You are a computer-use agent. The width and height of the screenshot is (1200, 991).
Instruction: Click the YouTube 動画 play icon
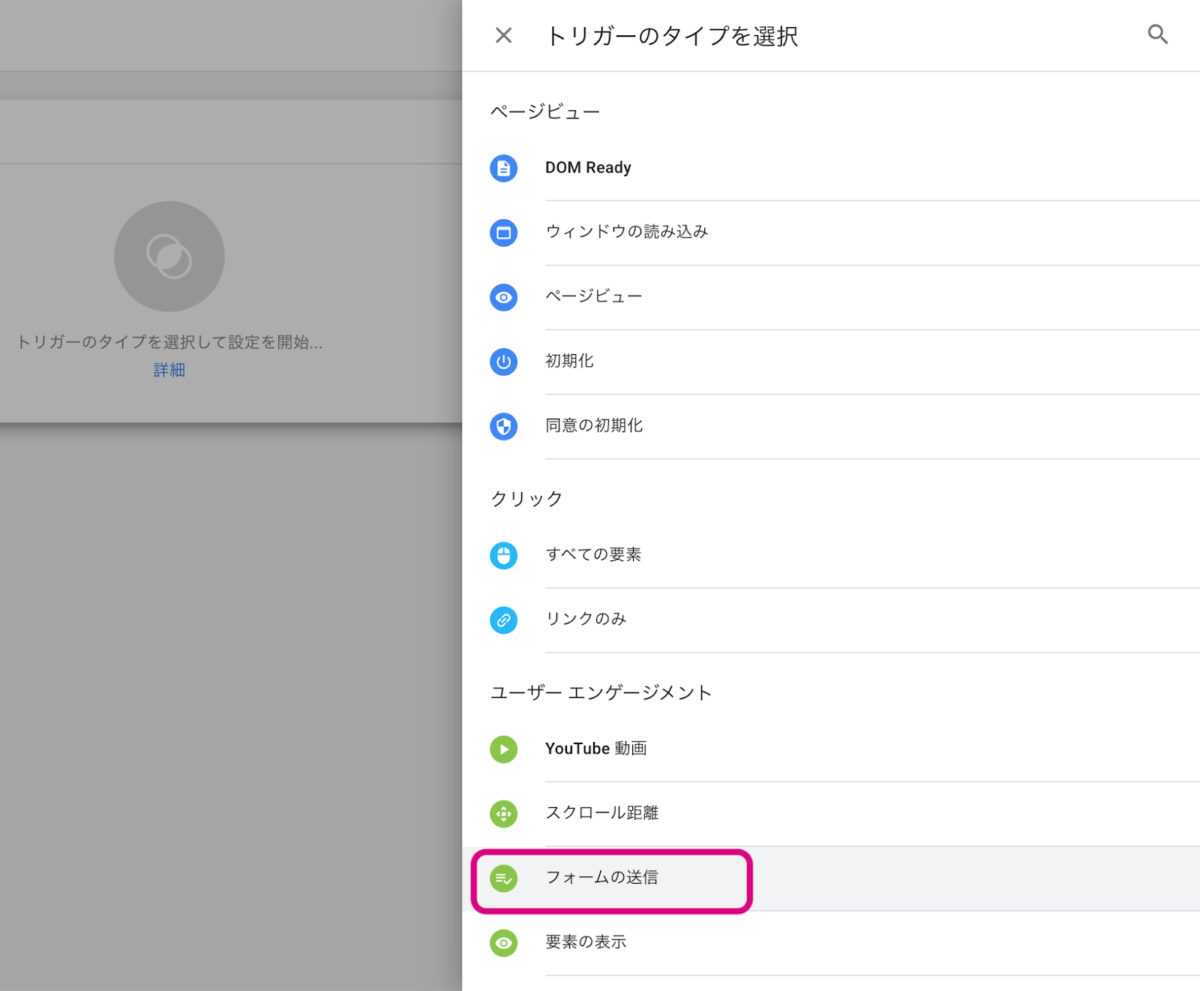[x=503, y=749]
